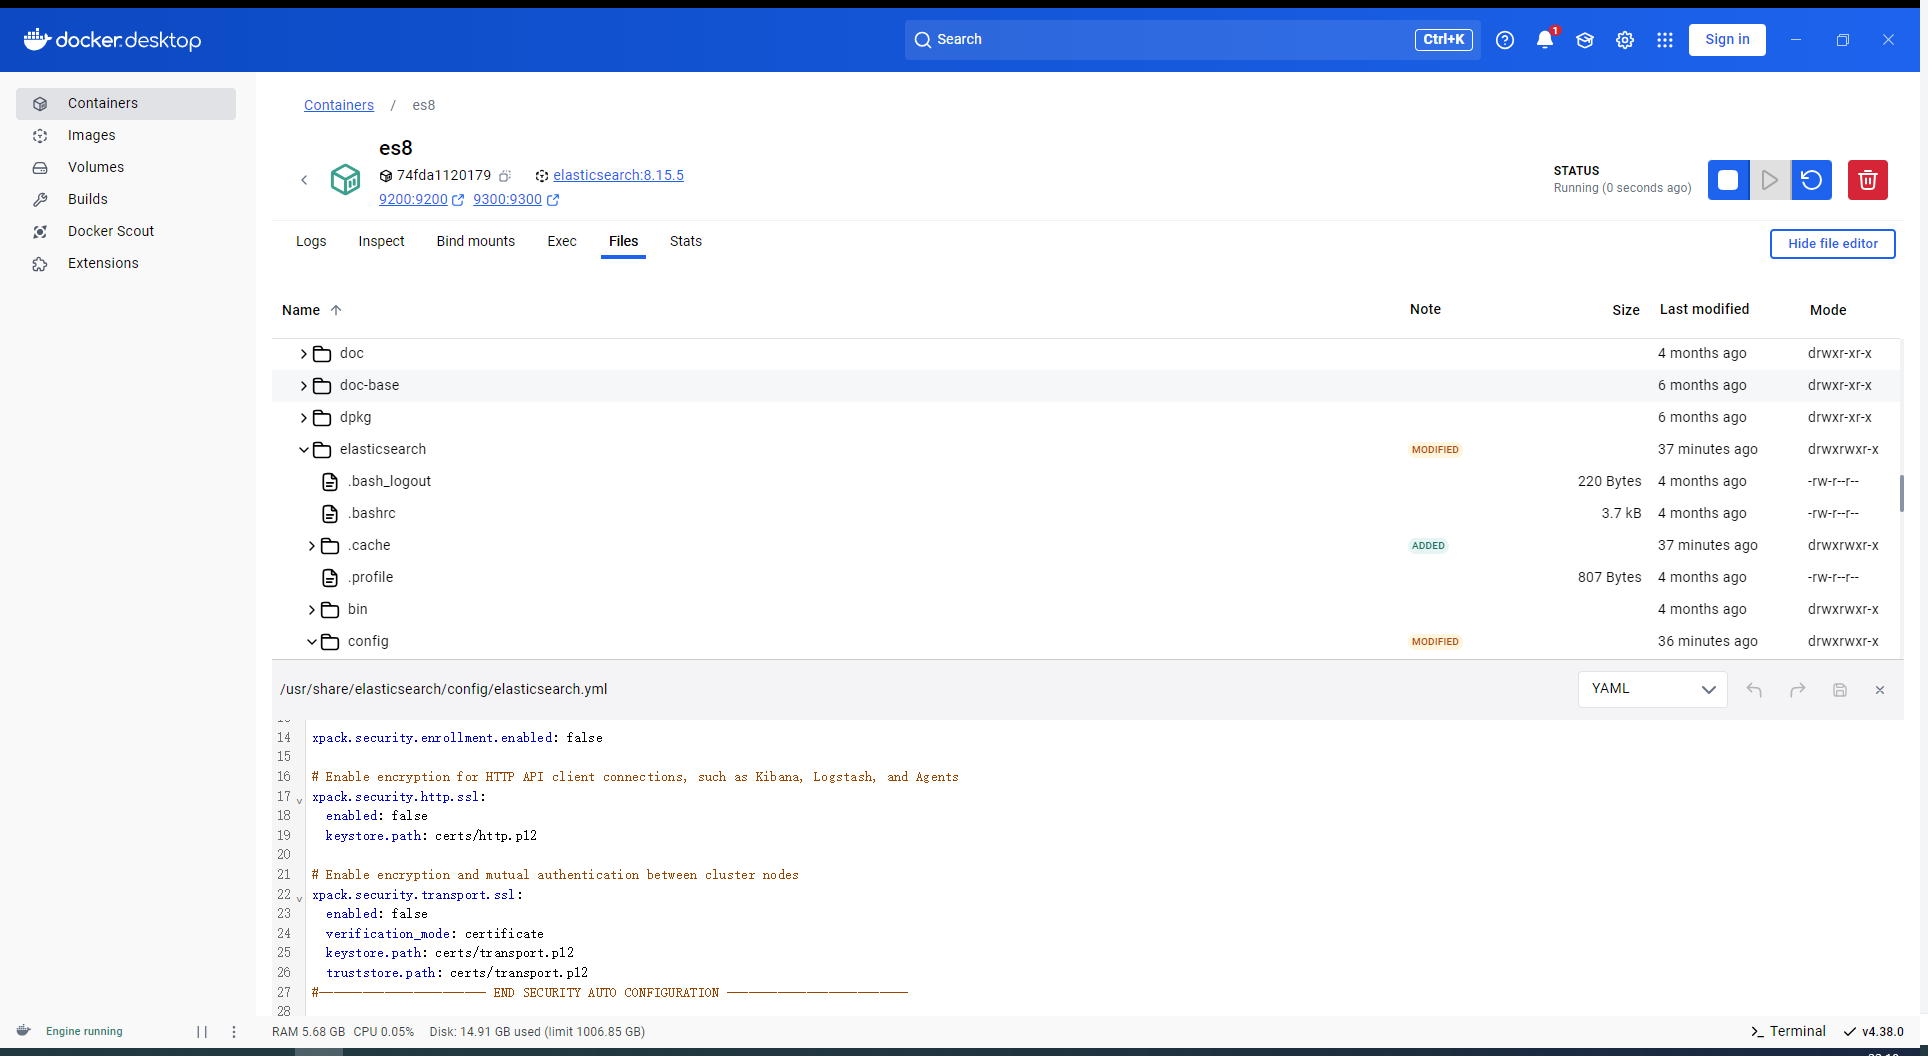Viewport: 1928px width, 1056px height.
Task: Switch to the Stats tab
Action: [x=686, y=242]
